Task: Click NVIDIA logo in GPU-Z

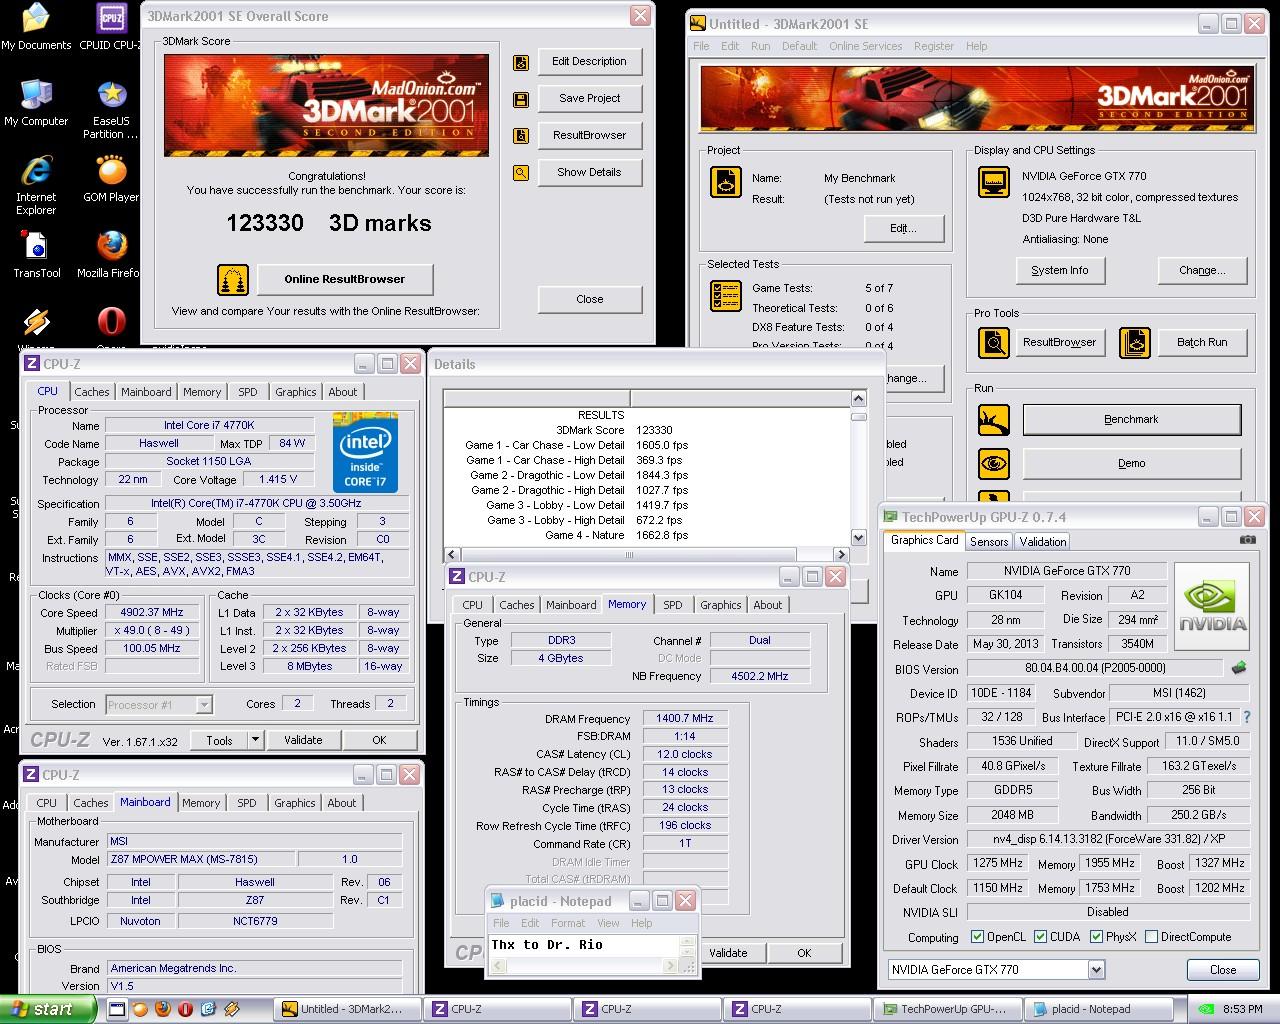Action: coord(1212,608)
